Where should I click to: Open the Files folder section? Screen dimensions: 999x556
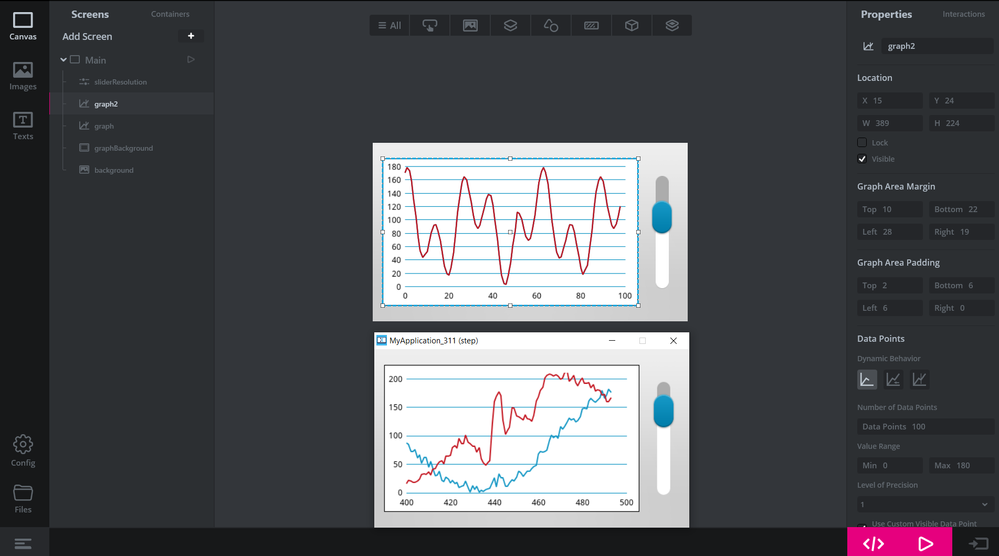click(x=23, y=499)
